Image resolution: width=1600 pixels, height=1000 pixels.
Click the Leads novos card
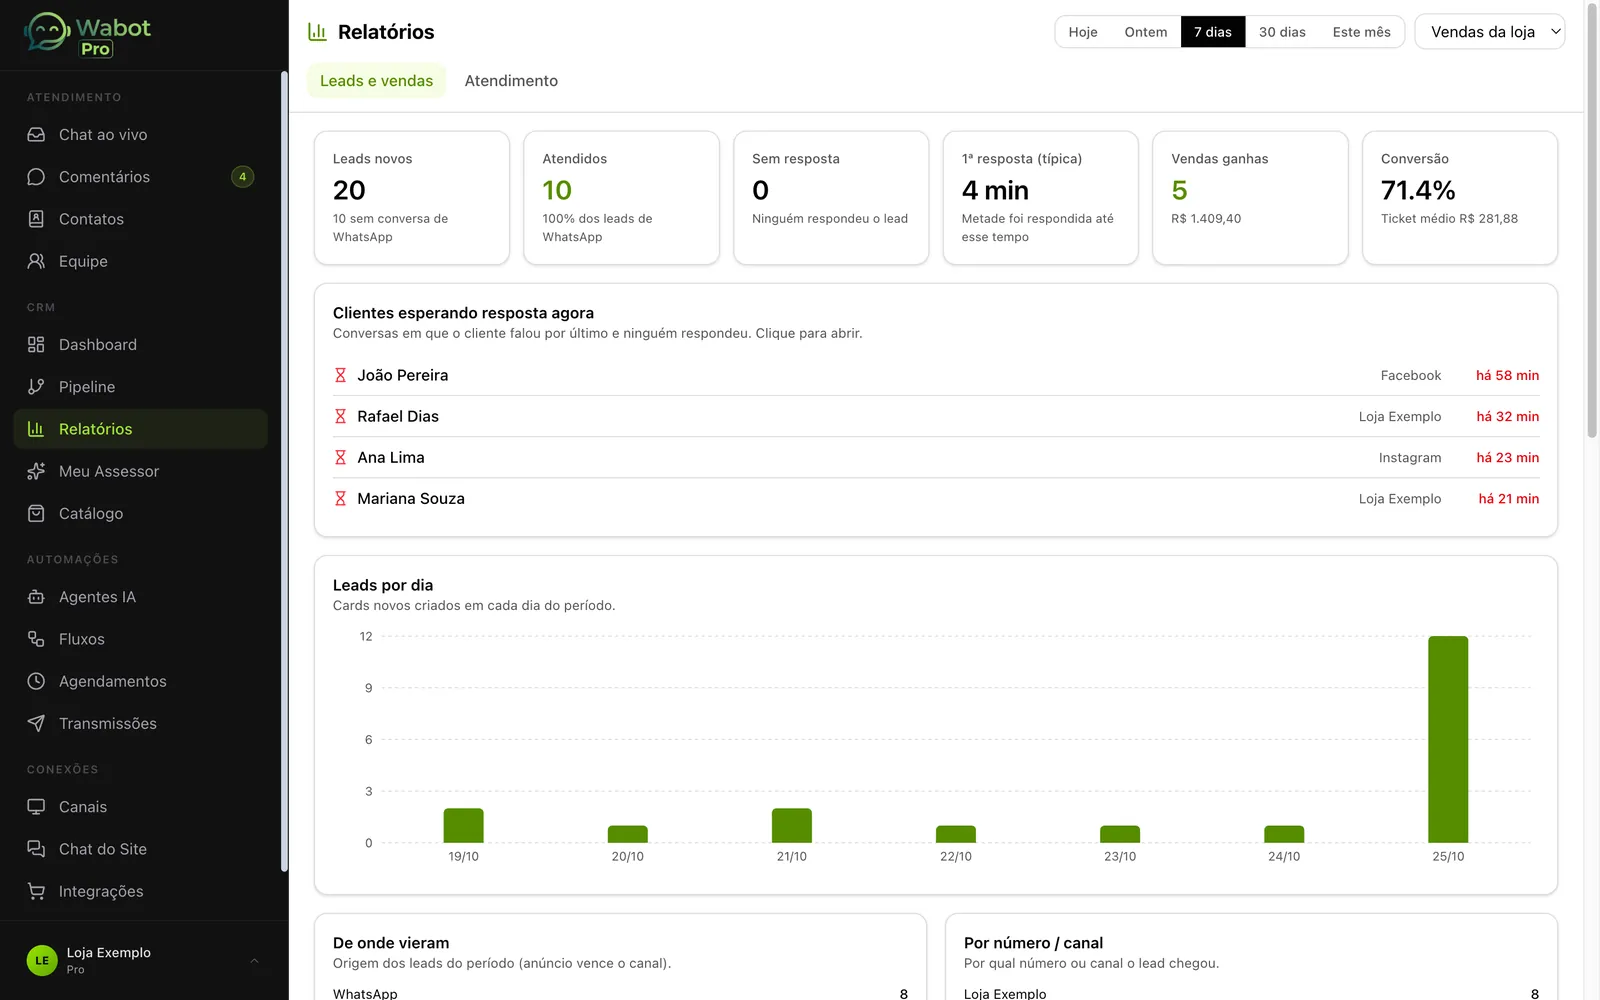coord(412,198)
